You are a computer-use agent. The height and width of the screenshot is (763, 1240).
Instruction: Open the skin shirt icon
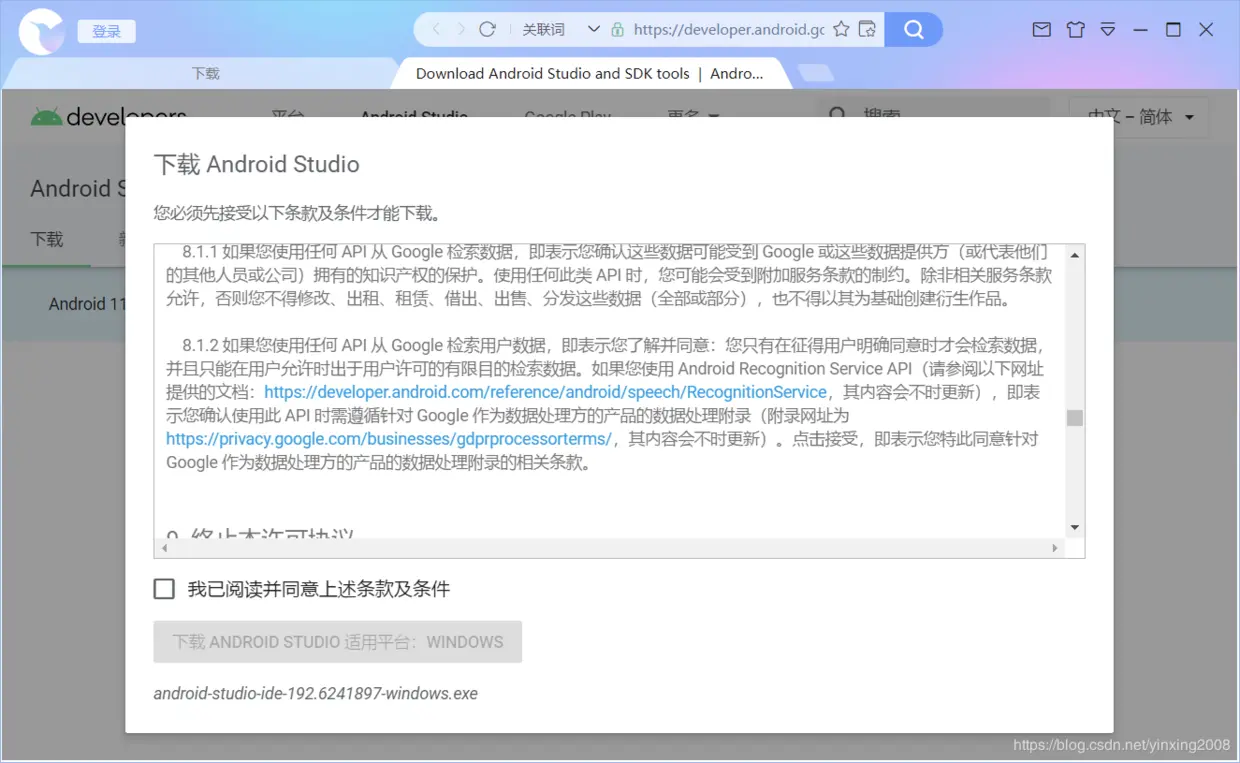pos(1075,30)
